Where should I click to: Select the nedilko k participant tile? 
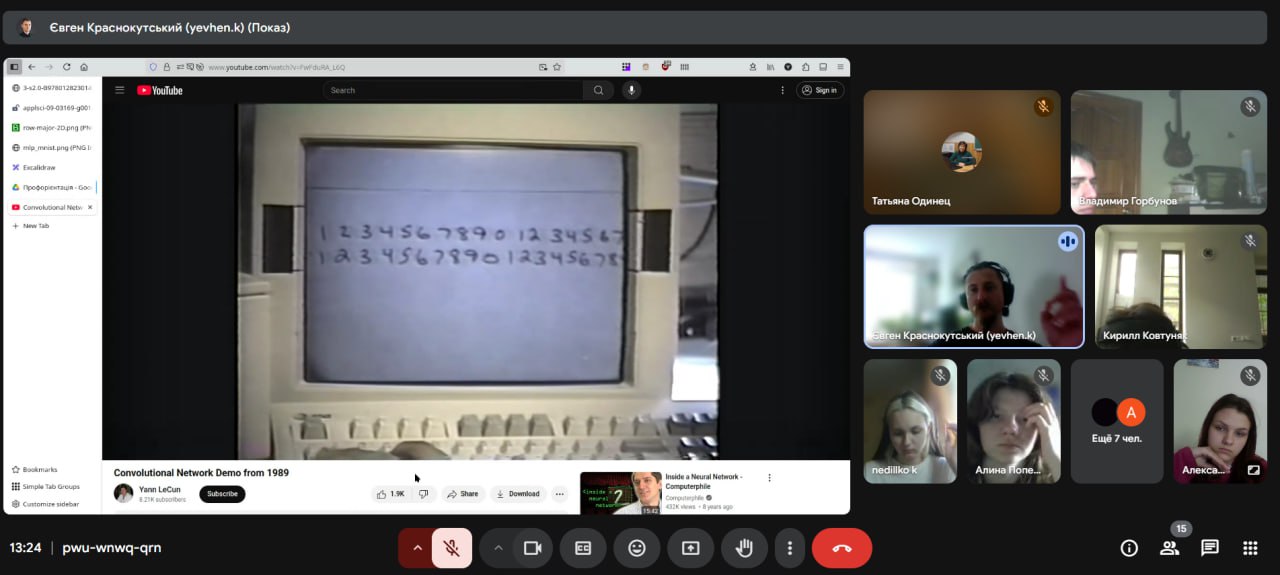[910, 421]
